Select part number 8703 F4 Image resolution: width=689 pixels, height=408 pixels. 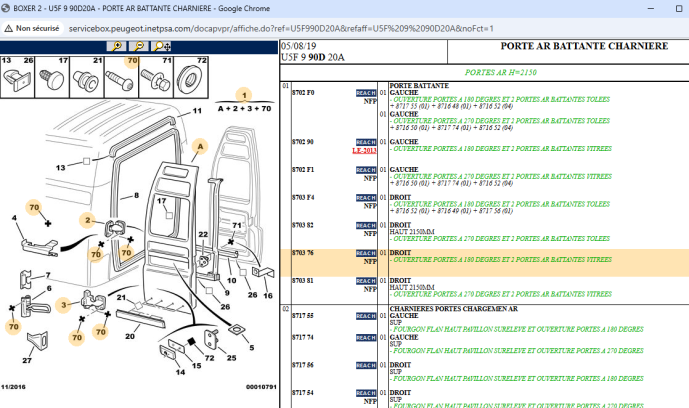(x=303, y=198)
